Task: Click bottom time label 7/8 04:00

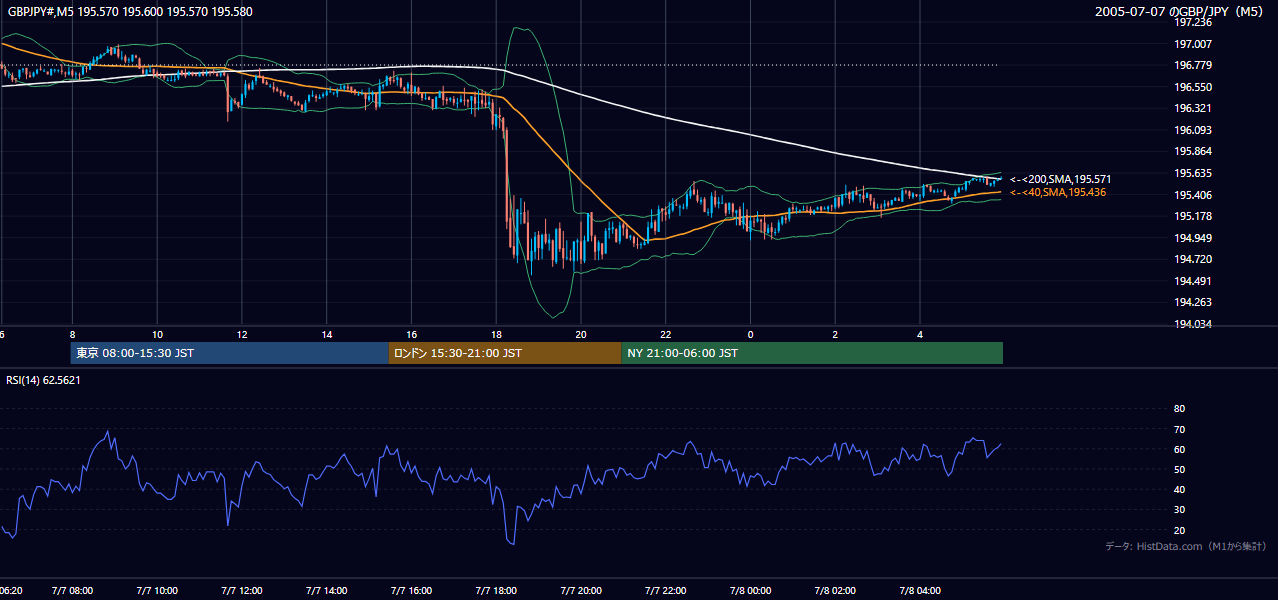Action: (920, 591)
